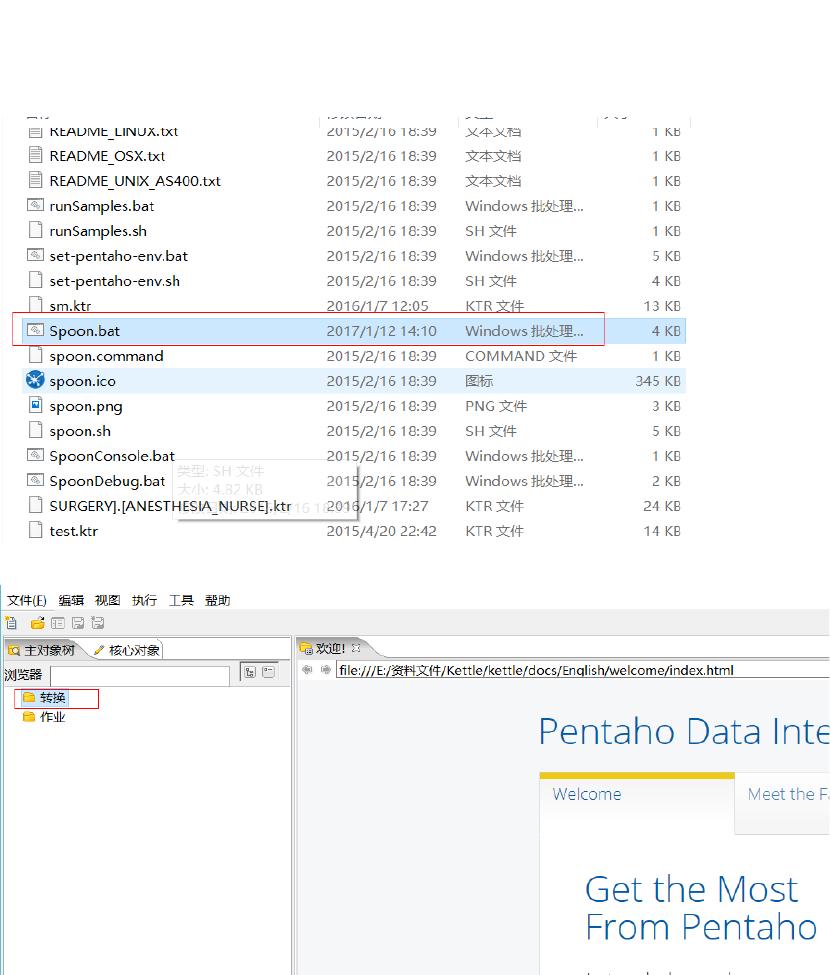Open the 工具 menu
Viewport: 831px width, 975px height.
tap(181, 600)
